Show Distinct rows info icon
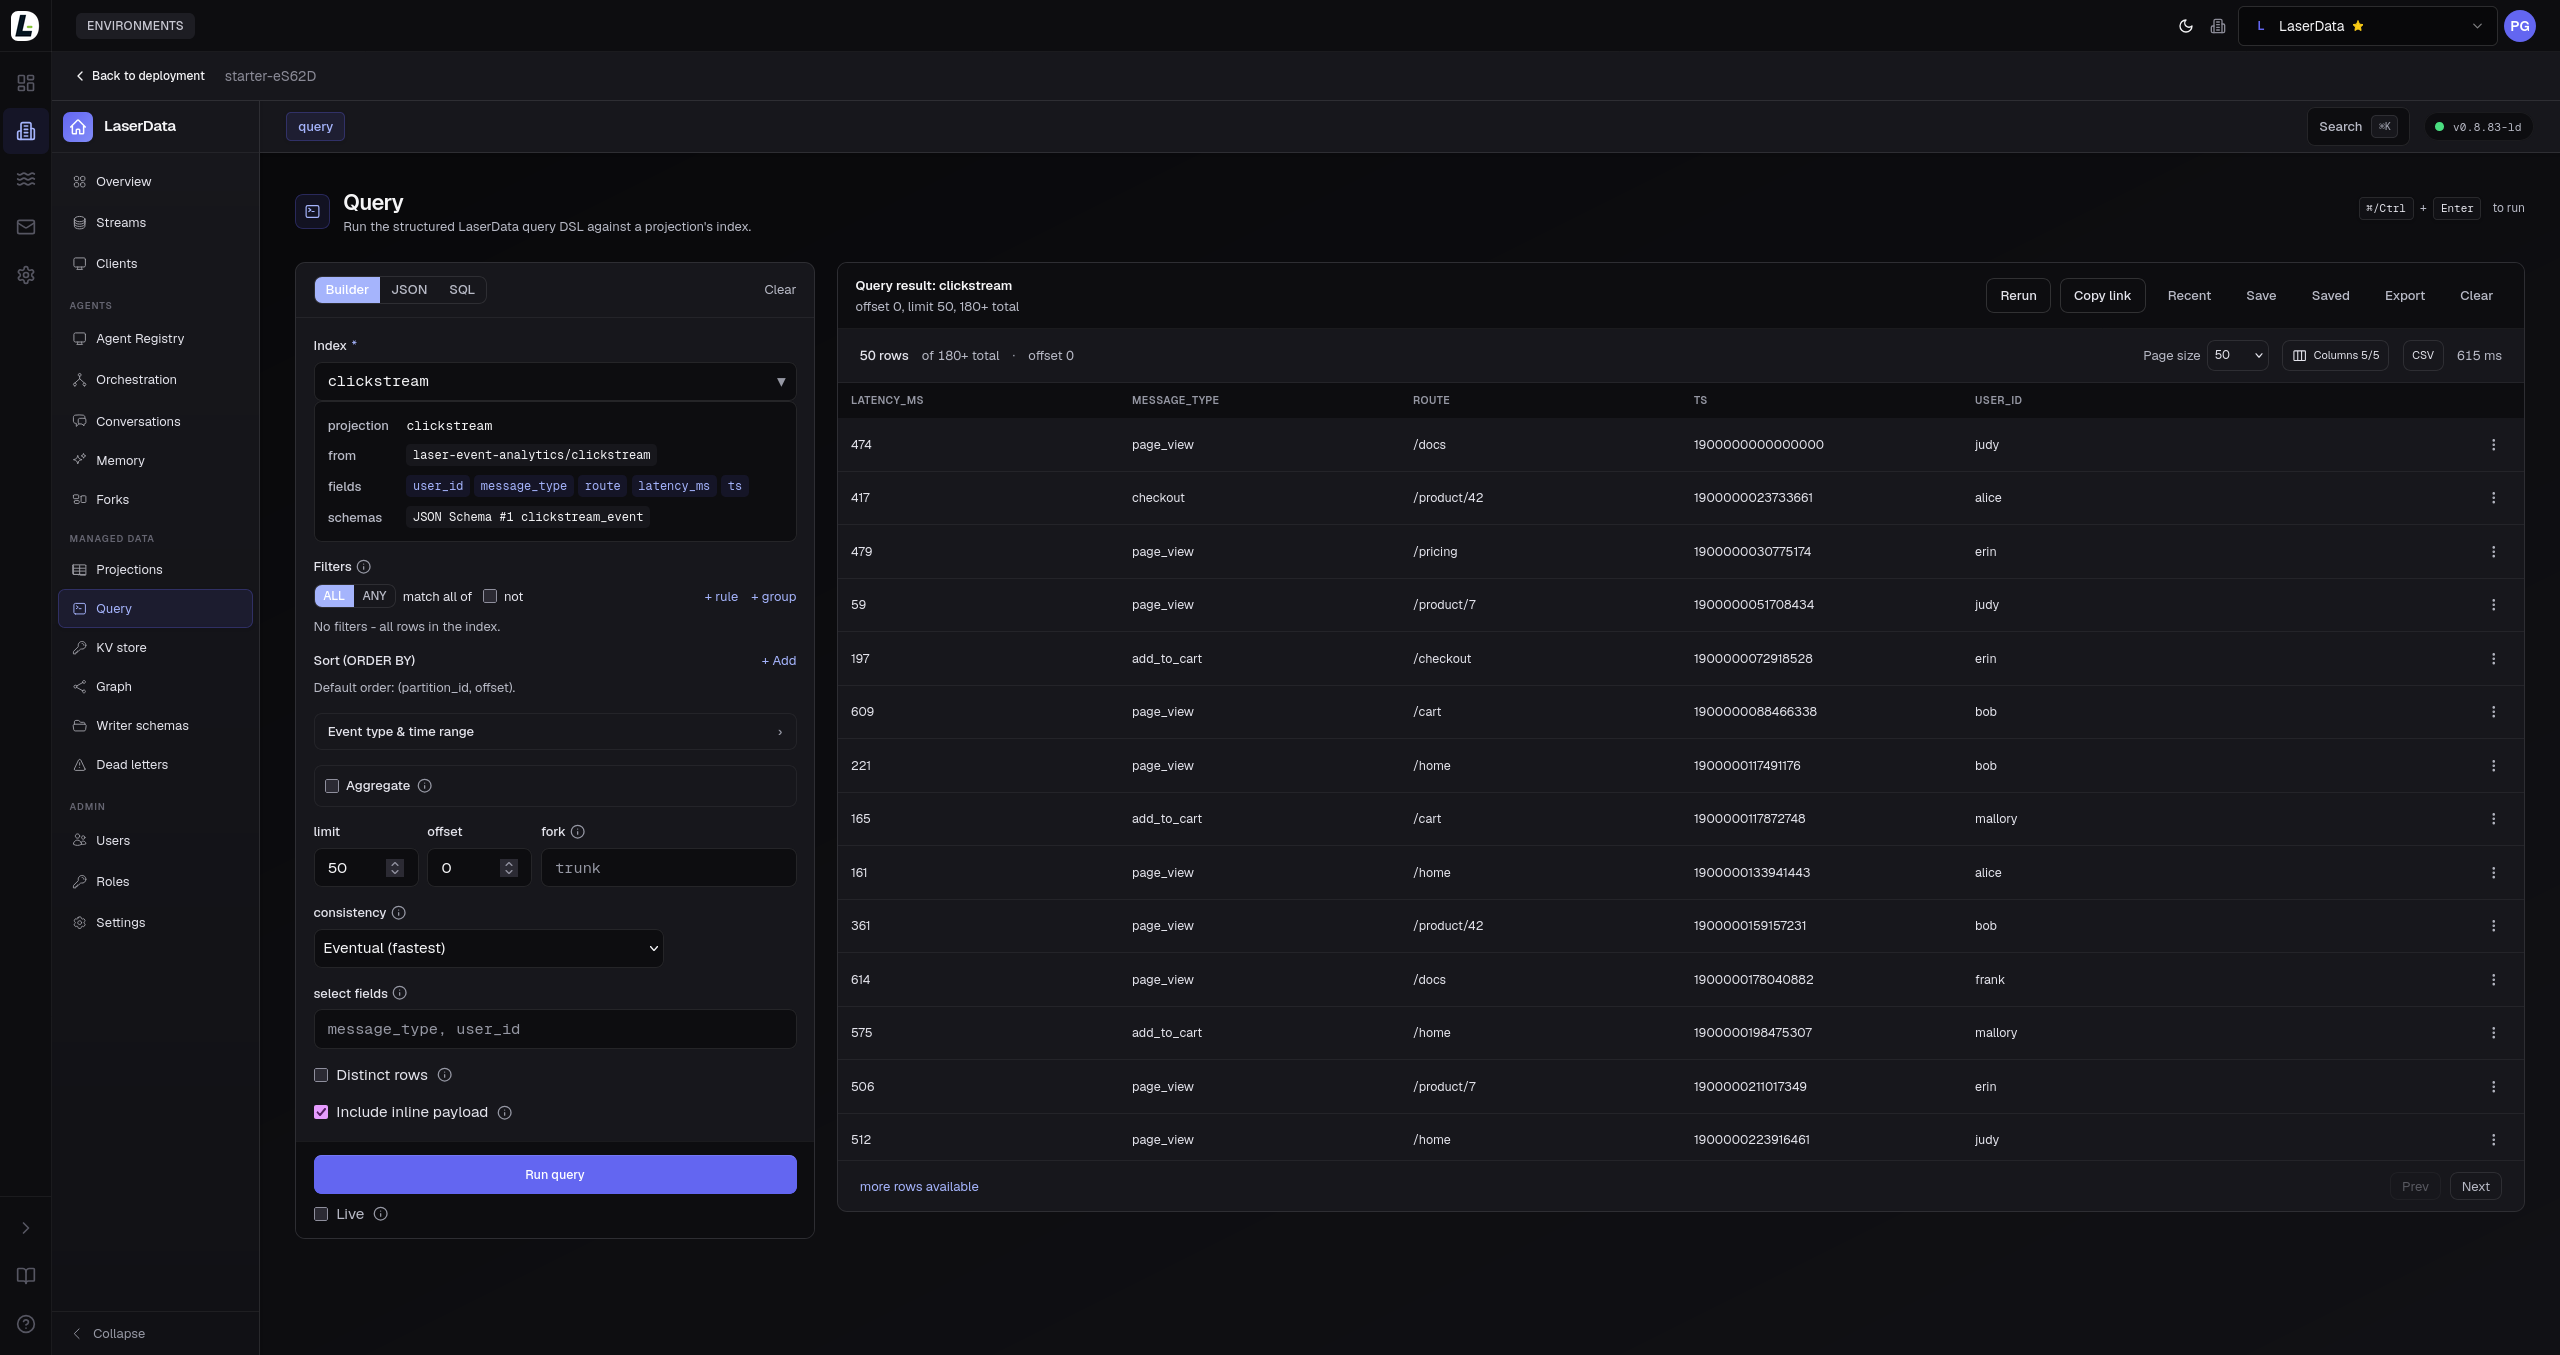The height and width of the screenshot is (1355, 2560). [445, 1075]
